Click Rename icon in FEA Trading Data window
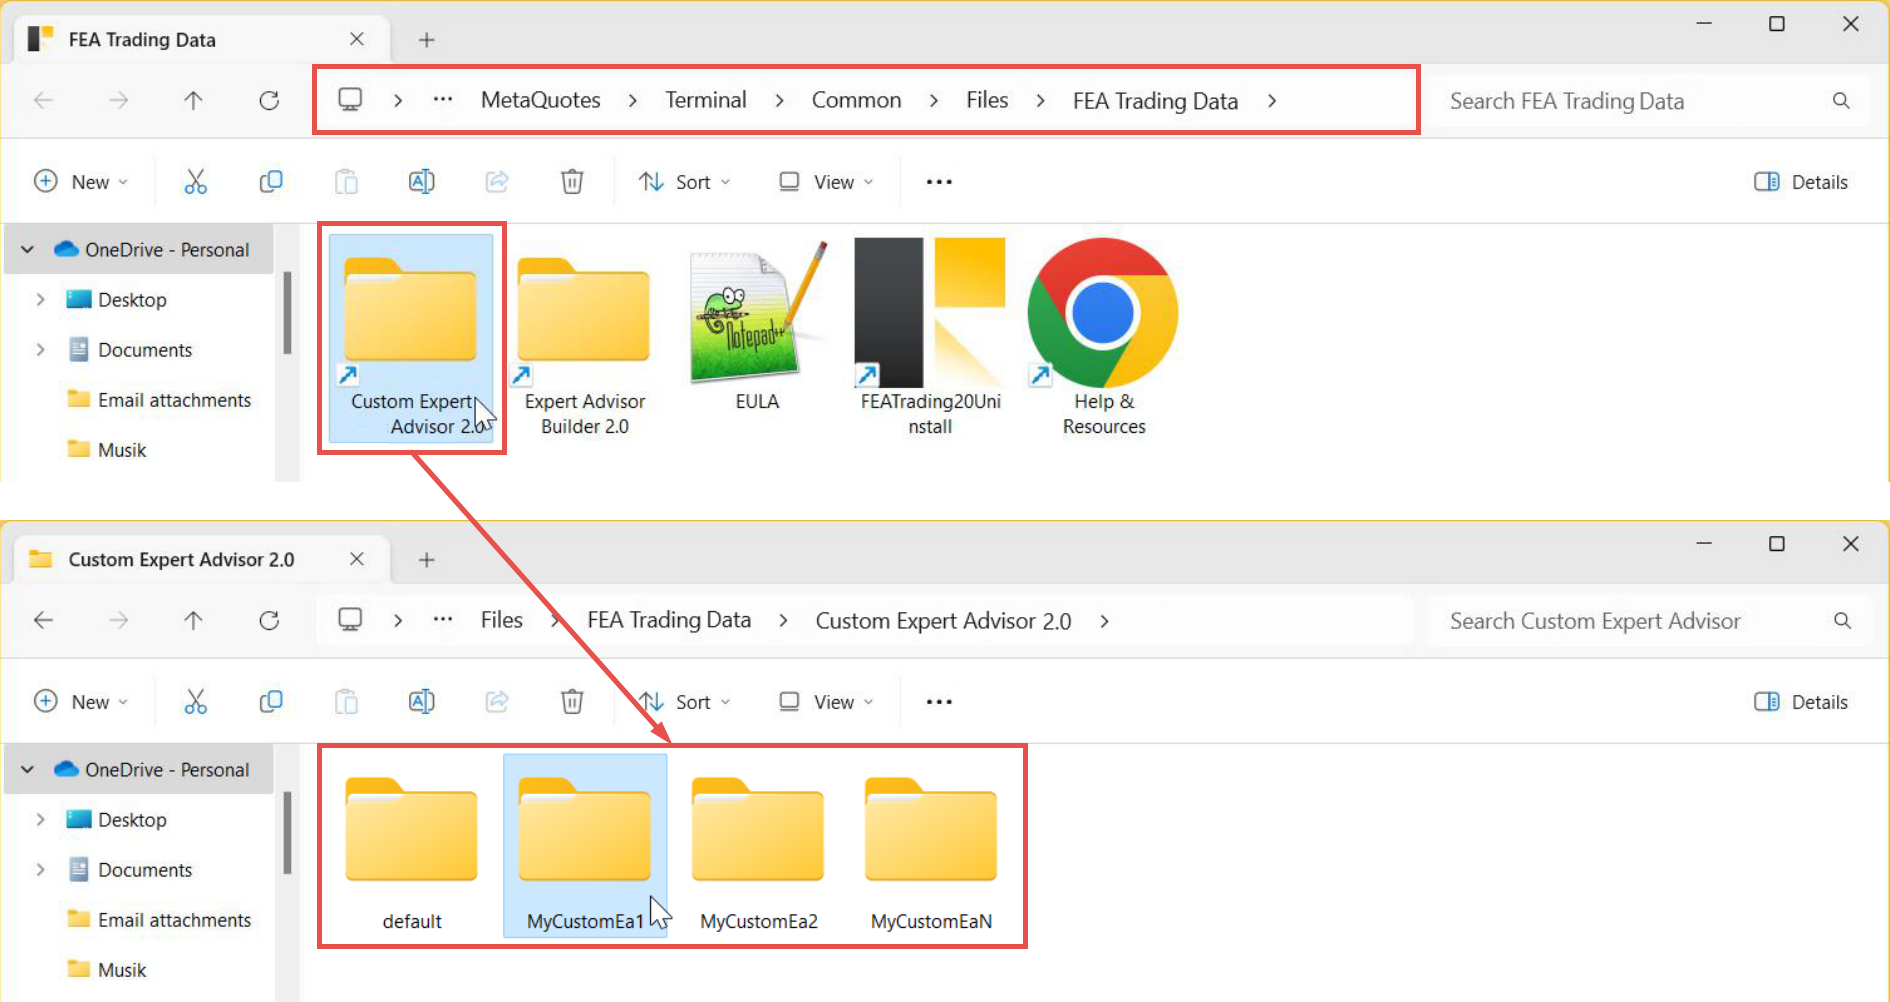 pos(422,182)
